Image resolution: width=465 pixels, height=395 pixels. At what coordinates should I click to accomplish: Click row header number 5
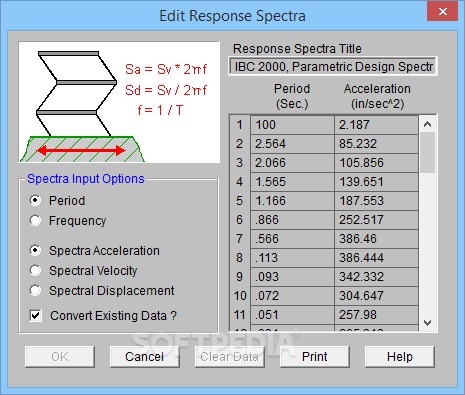(x=240, y=201)
